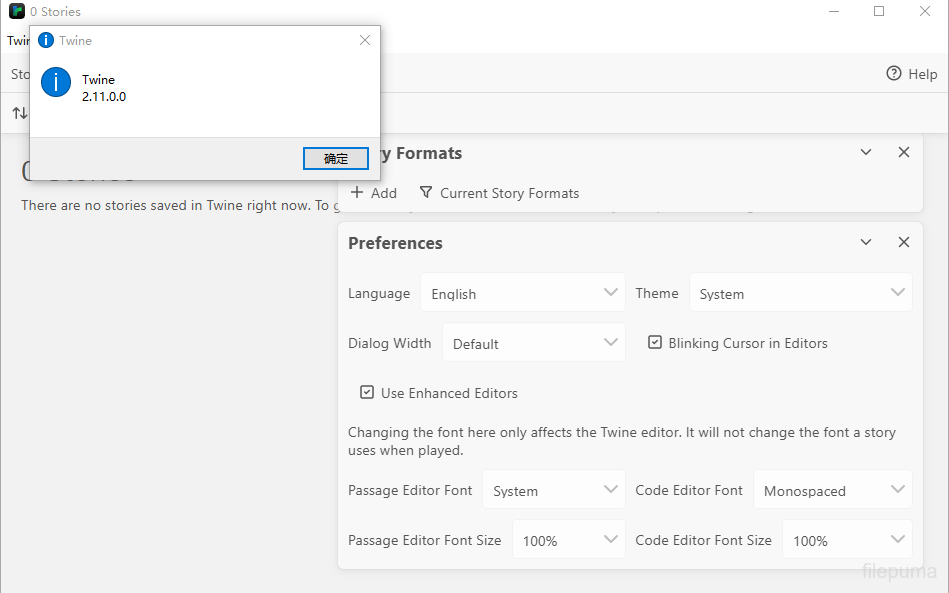Open the Language dropdown set to English

523,293
